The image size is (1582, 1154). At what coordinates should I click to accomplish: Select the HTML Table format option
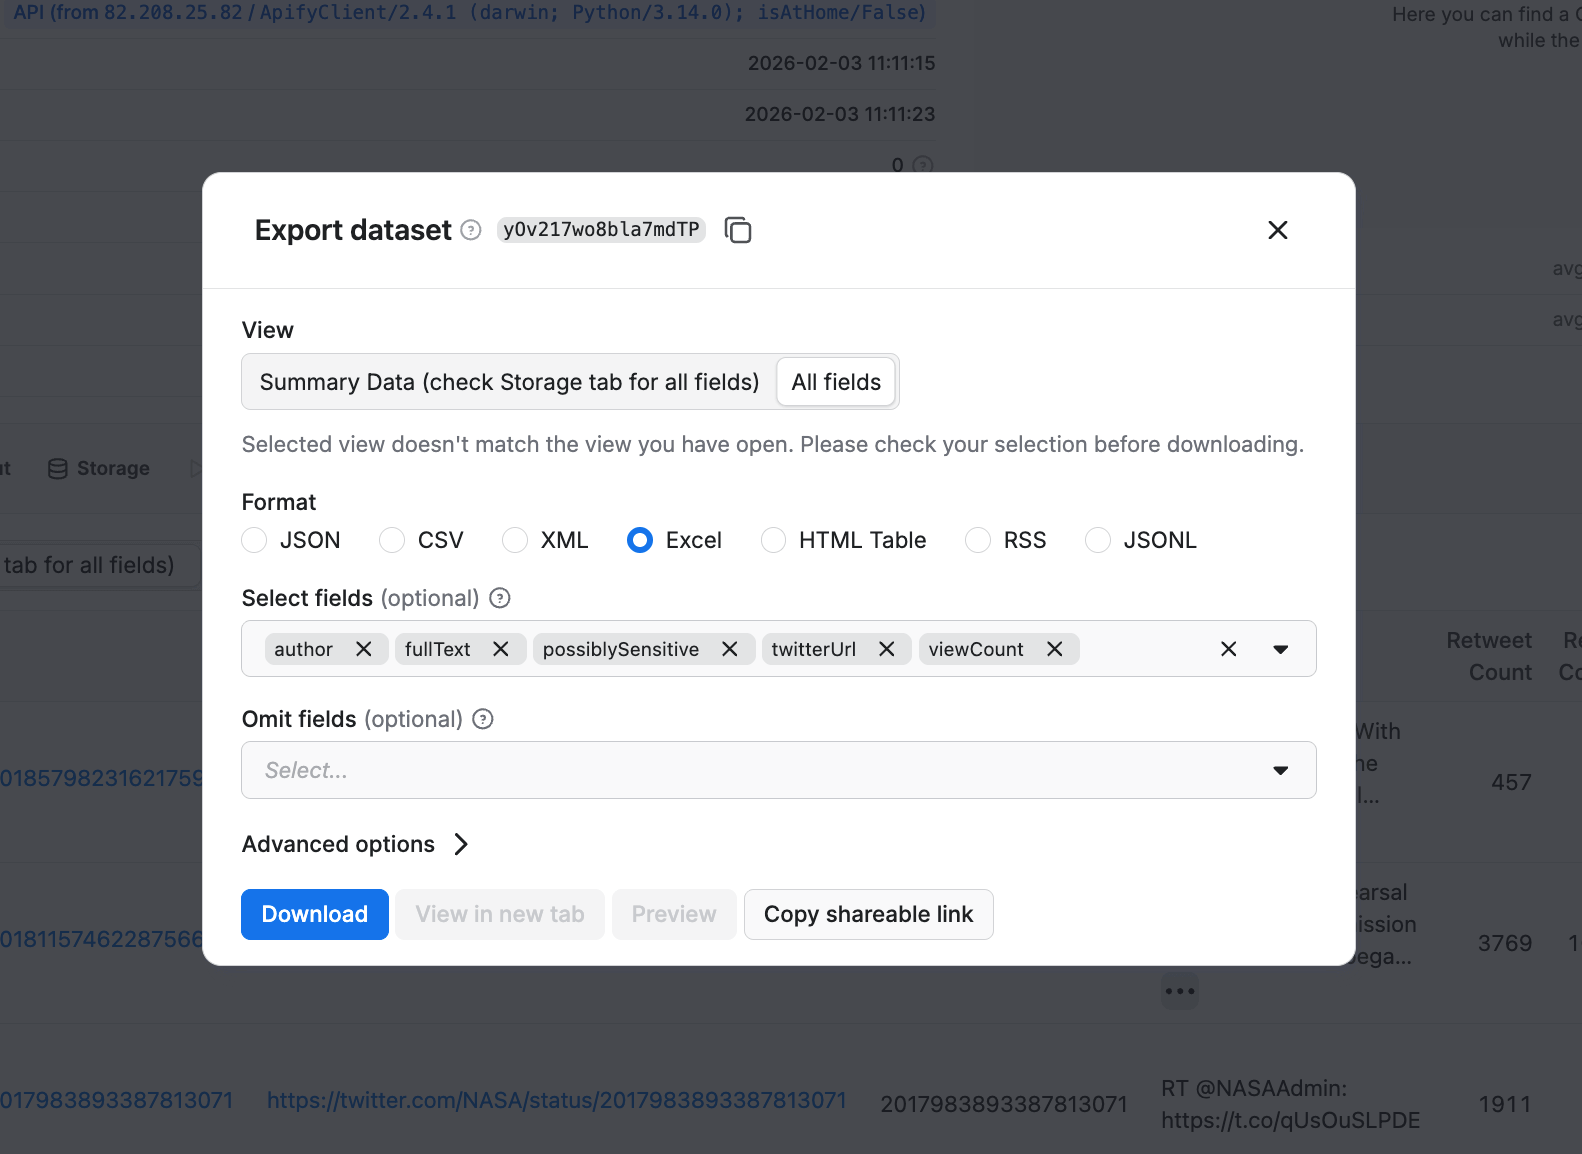click(773, 540)
